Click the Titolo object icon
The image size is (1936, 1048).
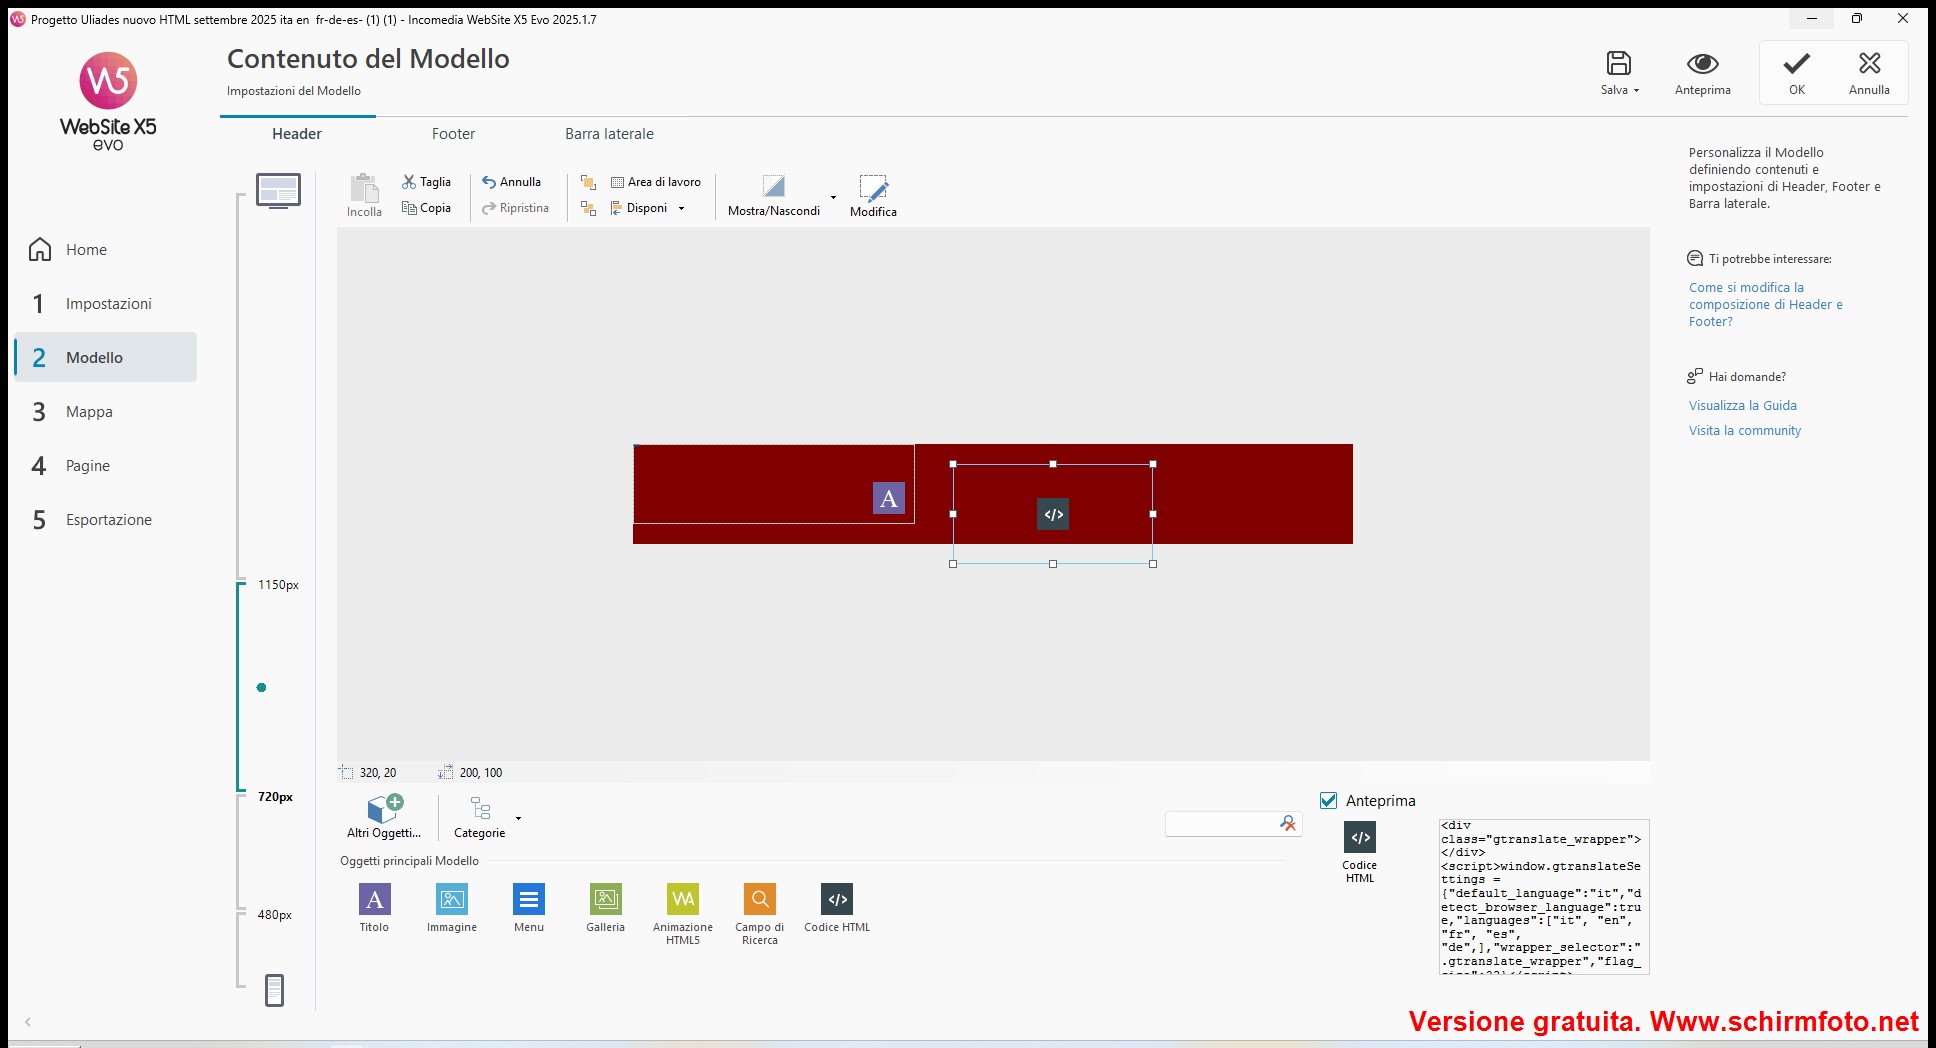374,900
